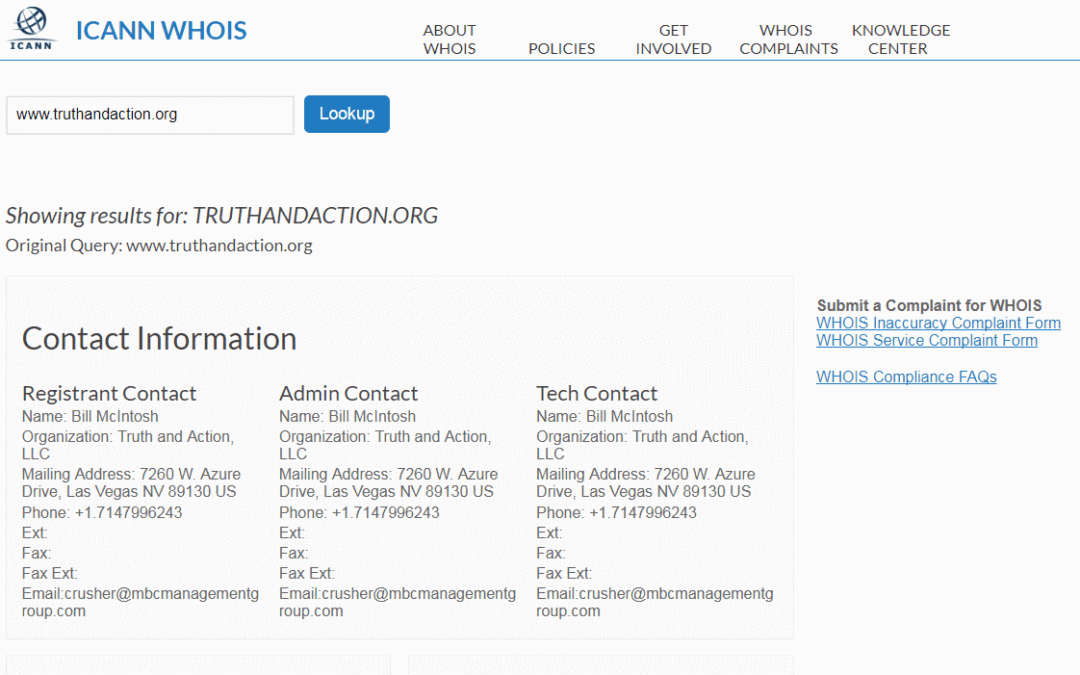1080x675 pixels.
Task: Select the 'Original Query: www.truthandaction.org' text
Action: click(159, 245)
